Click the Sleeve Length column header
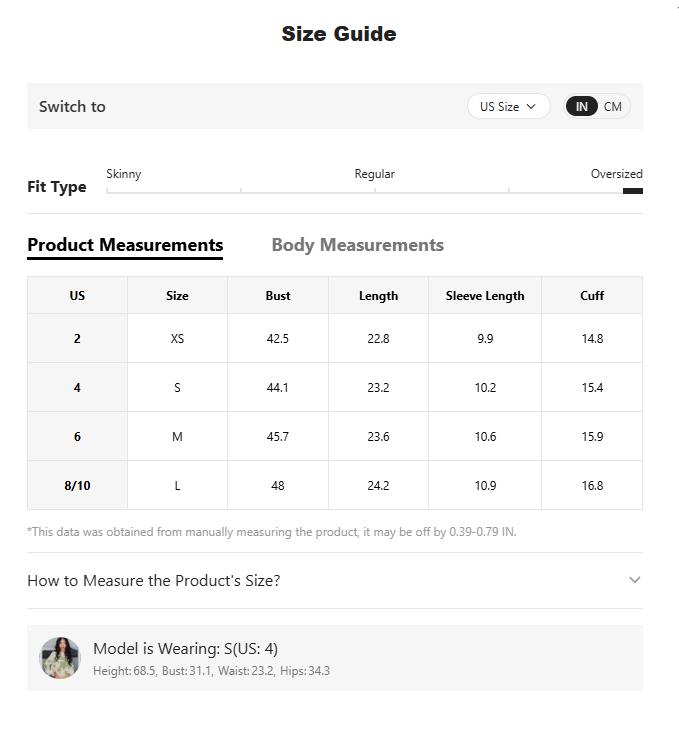 485,296
